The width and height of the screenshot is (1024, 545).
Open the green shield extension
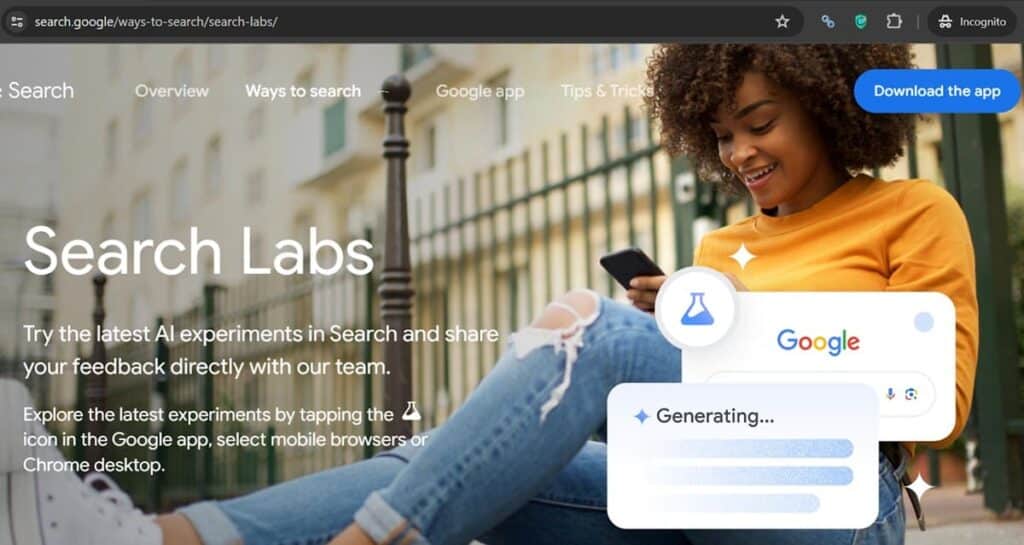coord(861,22)
